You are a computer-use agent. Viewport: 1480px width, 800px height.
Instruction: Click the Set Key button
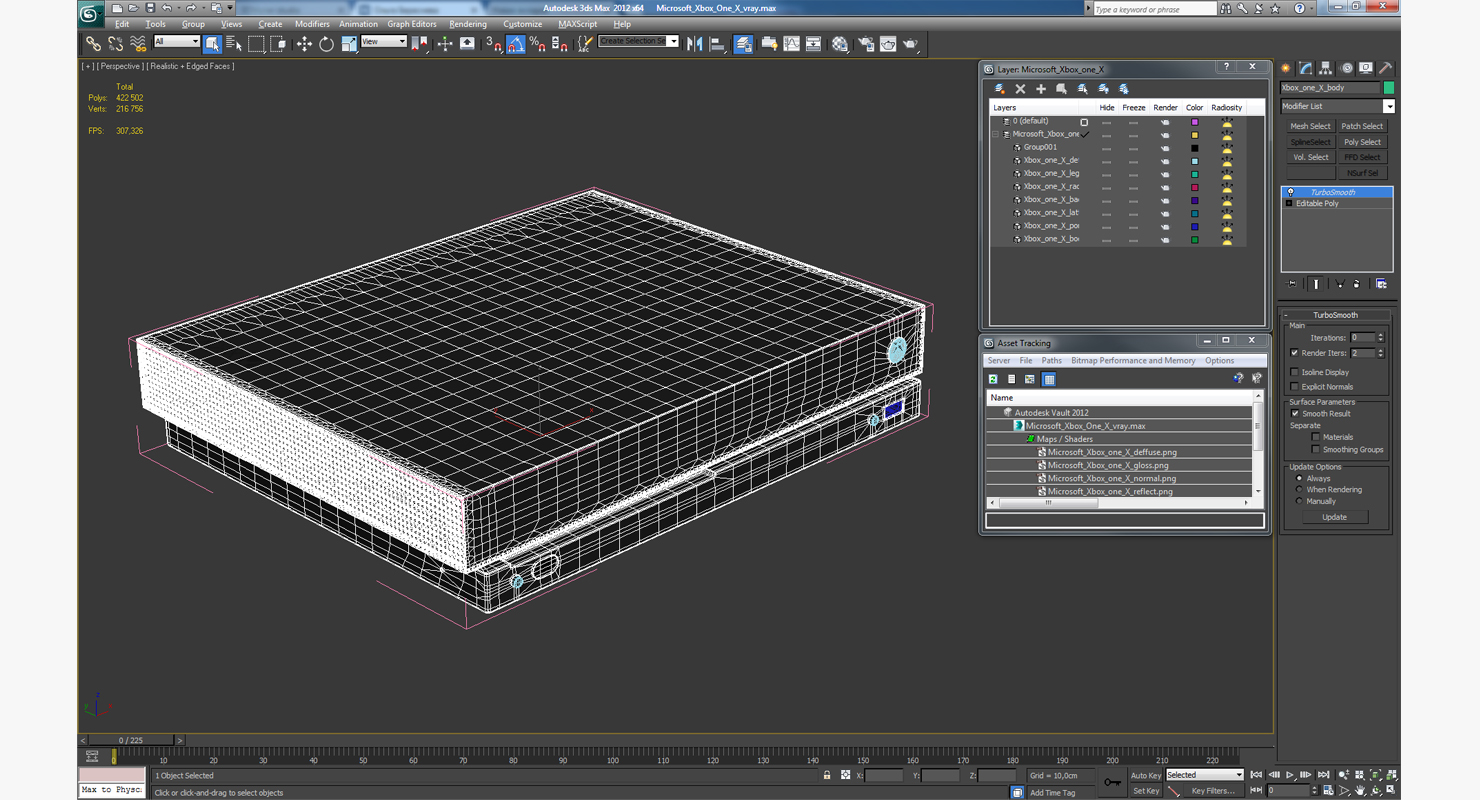1146,791
